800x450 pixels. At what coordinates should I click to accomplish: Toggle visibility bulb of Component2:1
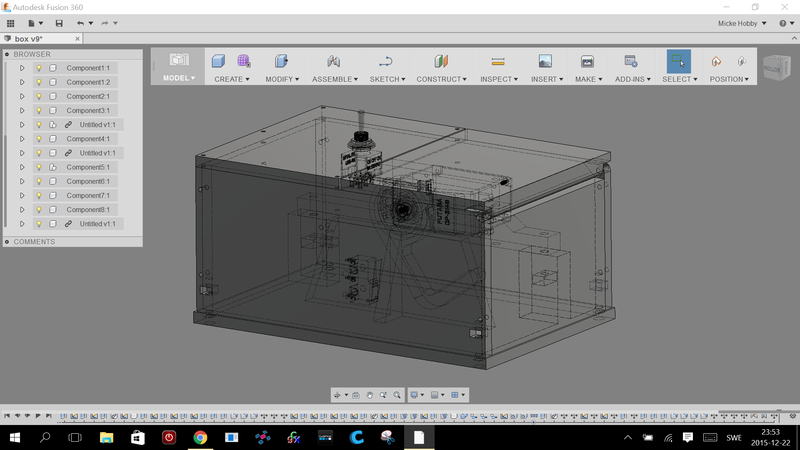pos(39,96)
